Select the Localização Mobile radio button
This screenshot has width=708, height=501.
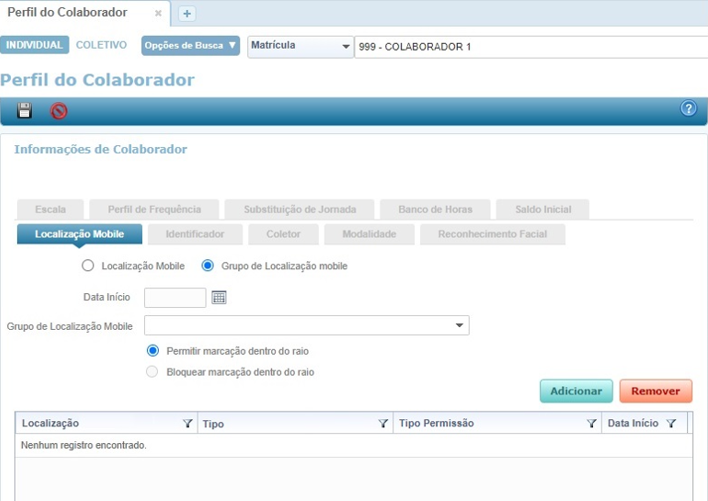88,266
